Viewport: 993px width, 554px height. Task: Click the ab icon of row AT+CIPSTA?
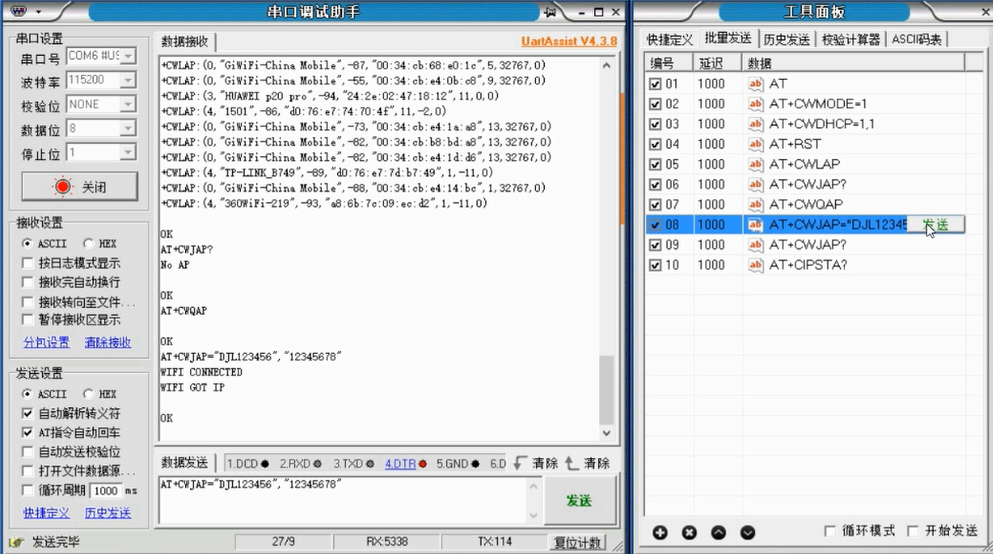coord(755,265)
